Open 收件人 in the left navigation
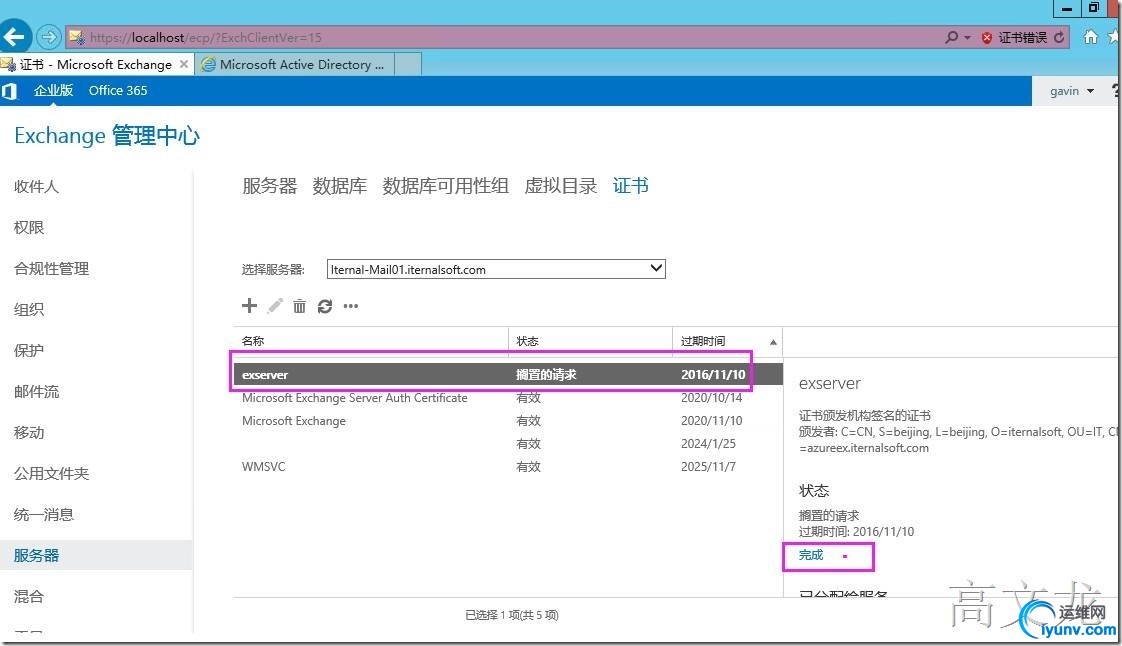This screenshot has width=1122, height=646. (36, 187)
